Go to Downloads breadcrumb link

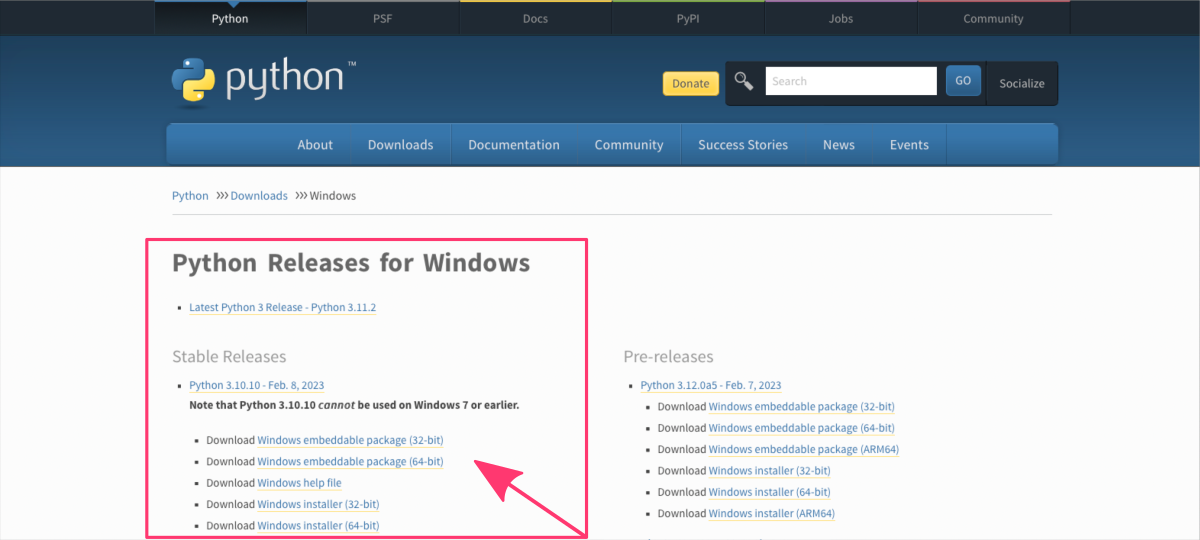259,196
